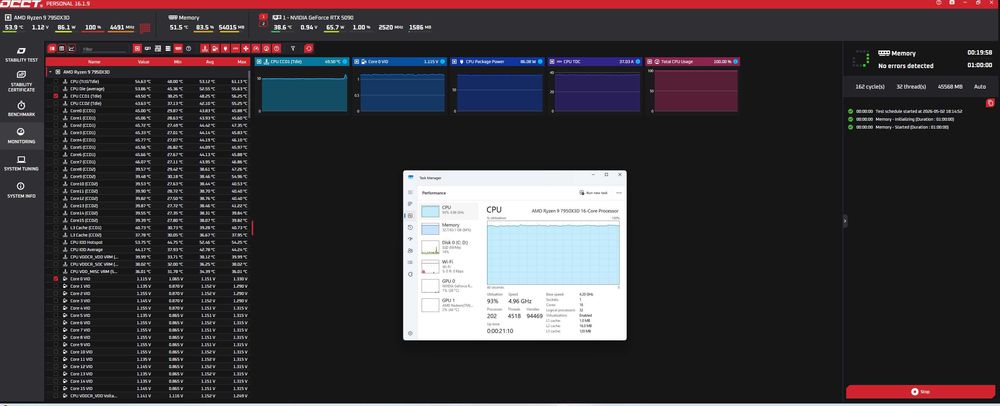Open the Stability Certificate section
The width and height of the screenshot is (1000, 406).
point(21,81)
